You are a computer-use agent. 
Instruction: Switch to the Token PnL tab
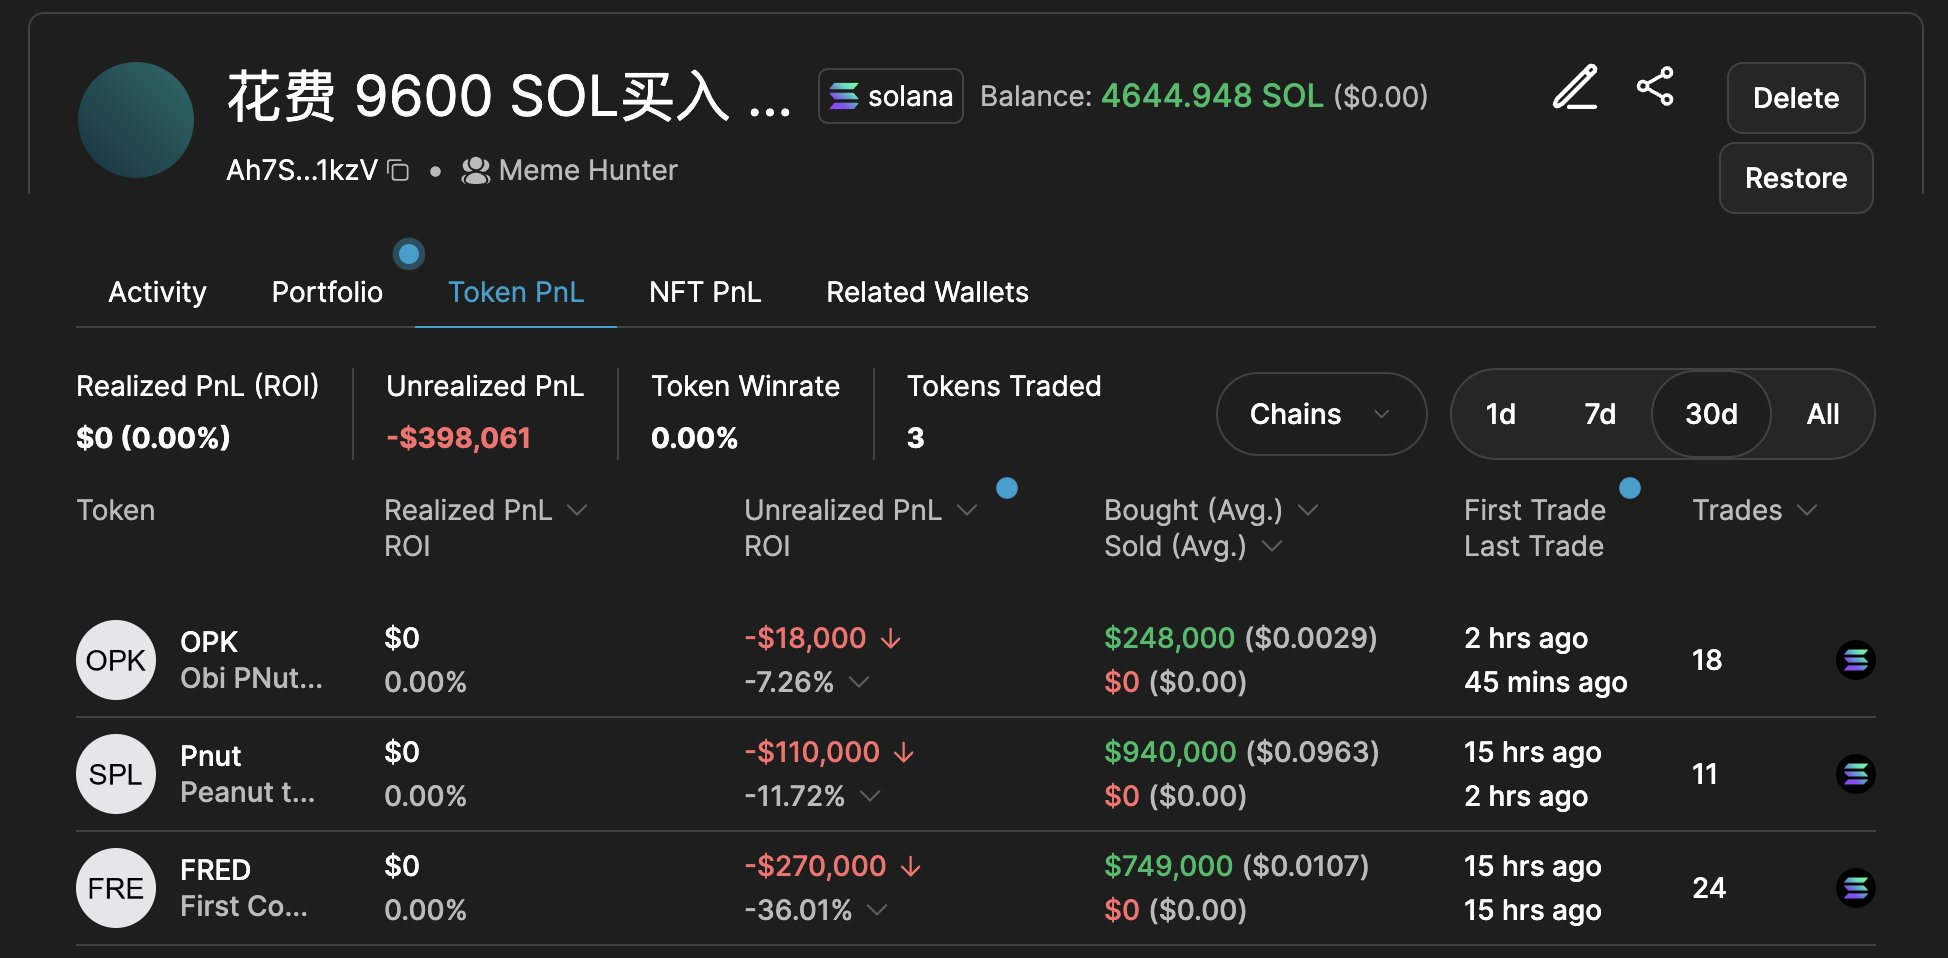pos(516,292)
